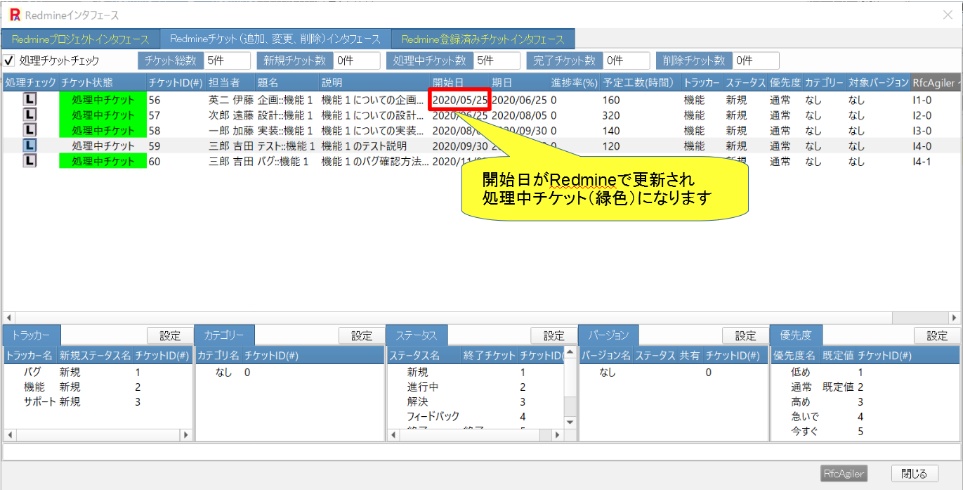Select テスト::機能 1 title cell
This screenshot has height=490, width=963.
click(286, 146)
